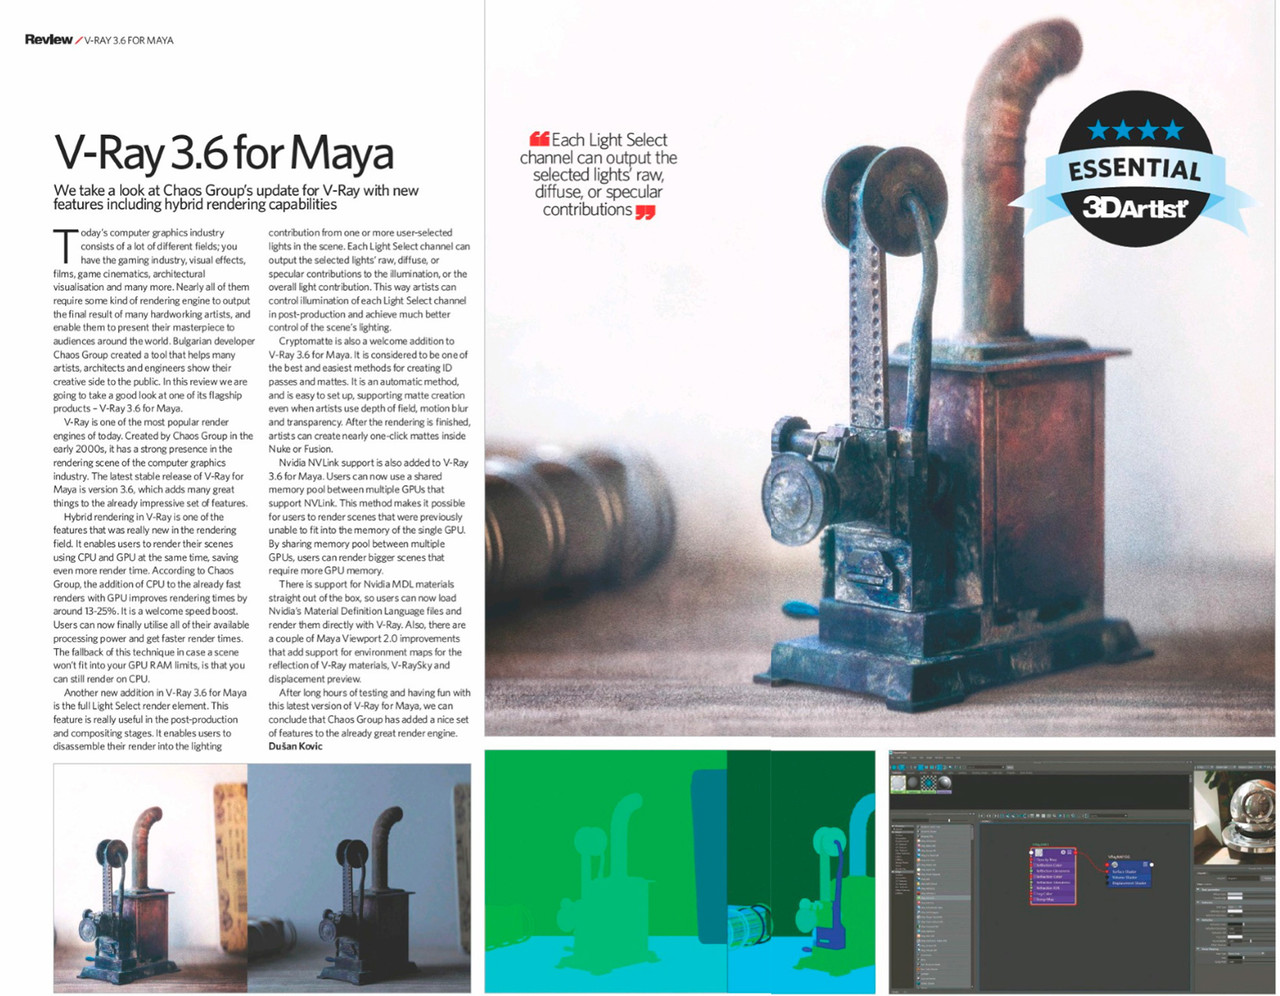
Task: Select the dark grey sphere material swatch
Action: tap(913, 783)
